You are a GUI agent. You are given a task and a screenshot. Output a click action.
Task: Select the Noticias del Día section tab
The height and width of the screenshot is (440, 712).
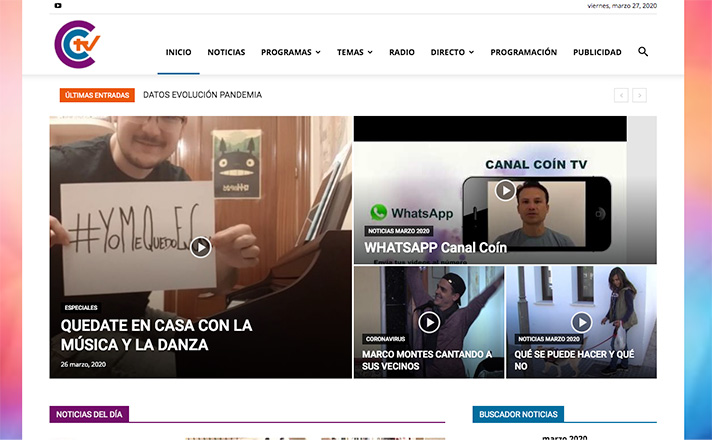[x=89, y=414]
